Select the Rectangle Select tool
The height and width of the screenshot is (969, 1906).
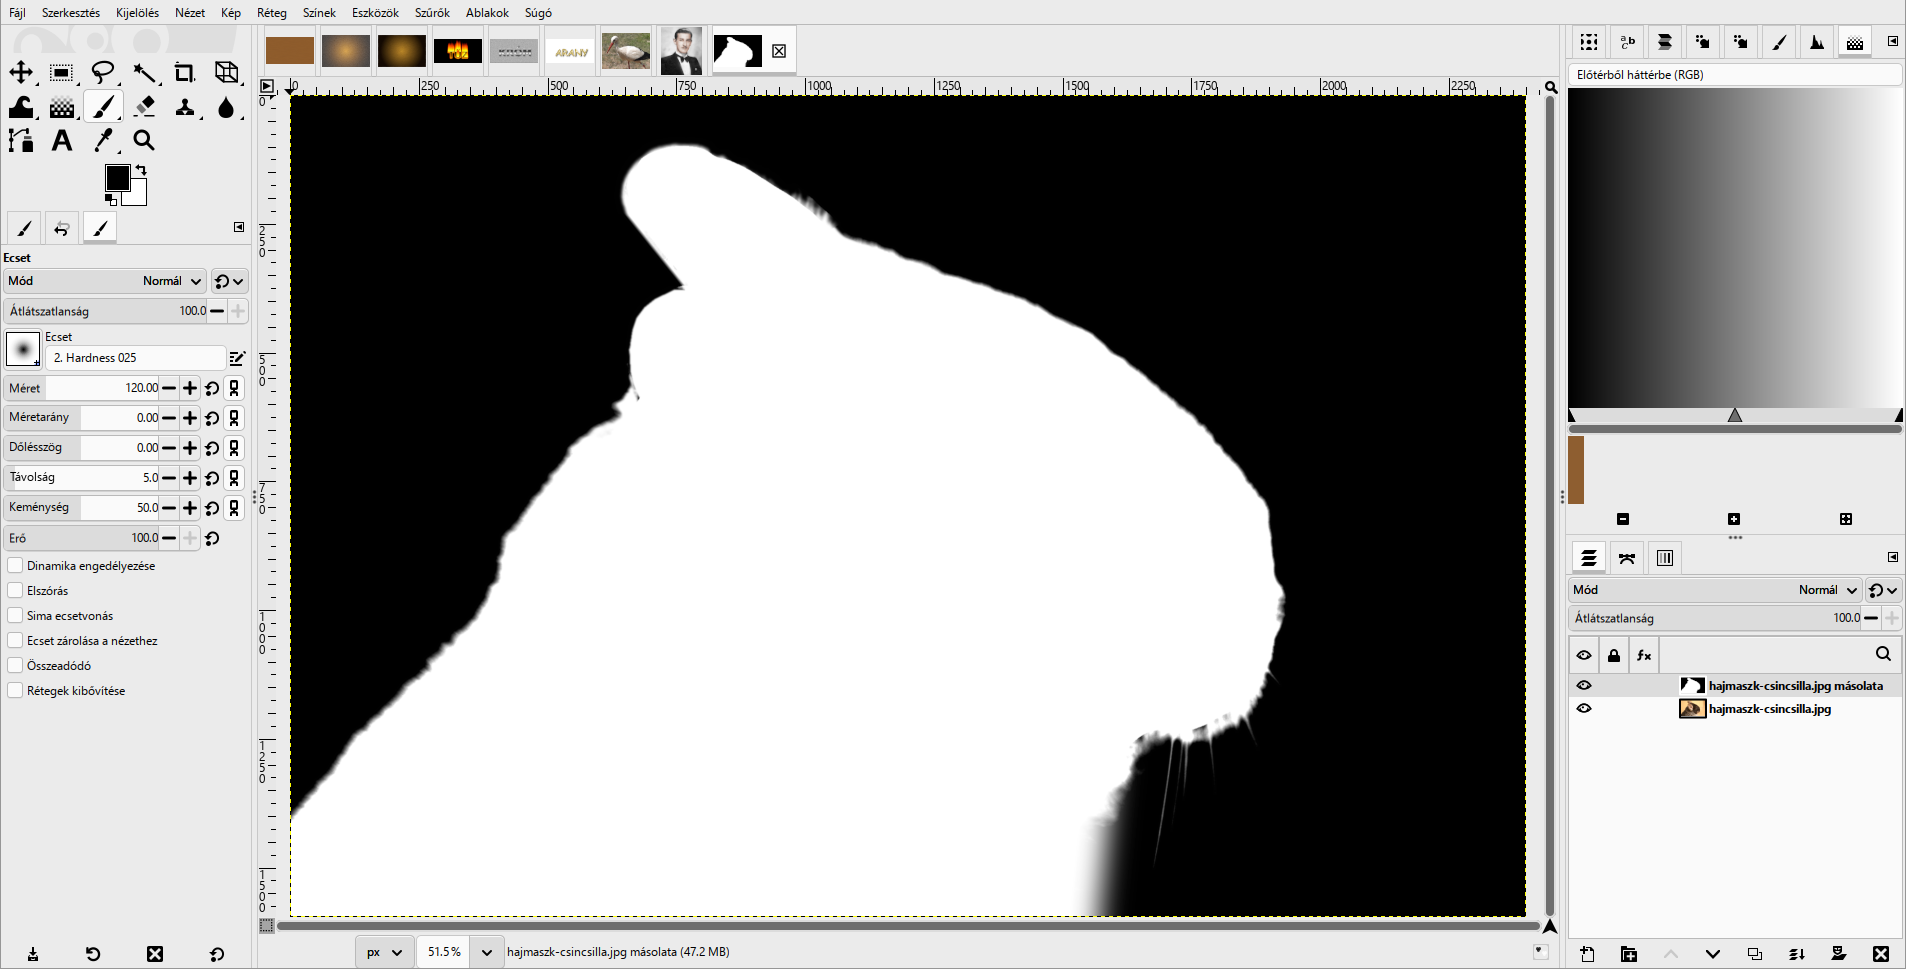pos(62,73)
